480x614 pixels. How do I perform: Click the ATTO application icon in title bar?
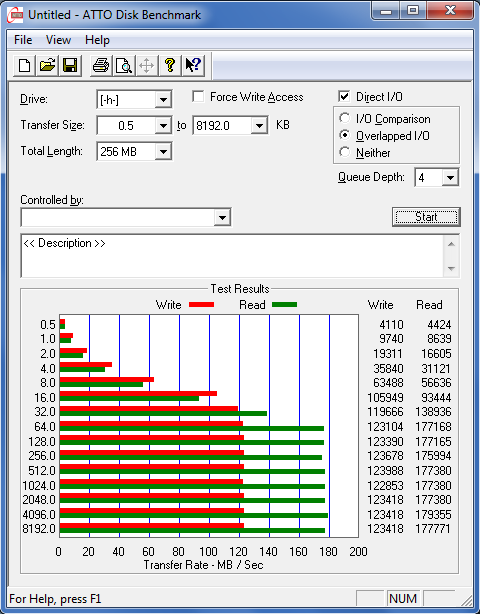tap(15, 15)
